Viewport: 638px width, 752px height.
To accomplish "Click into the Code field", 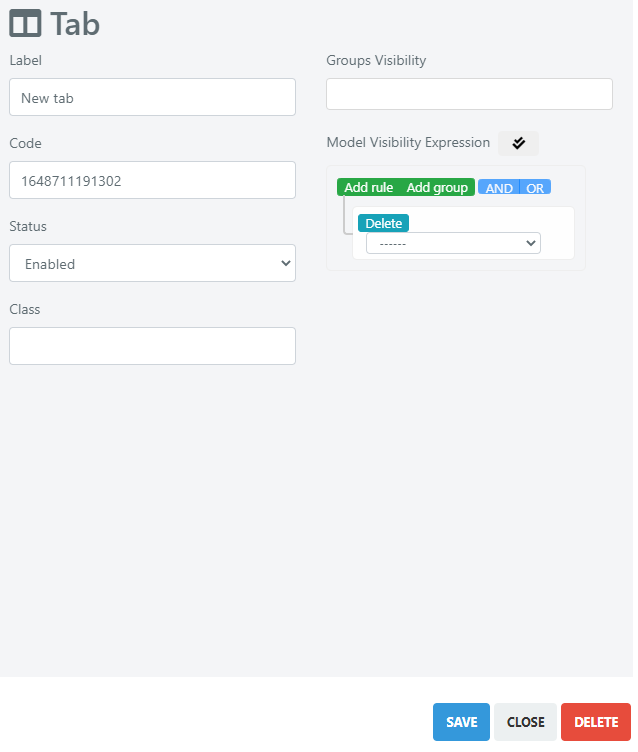I will [154, 181].
